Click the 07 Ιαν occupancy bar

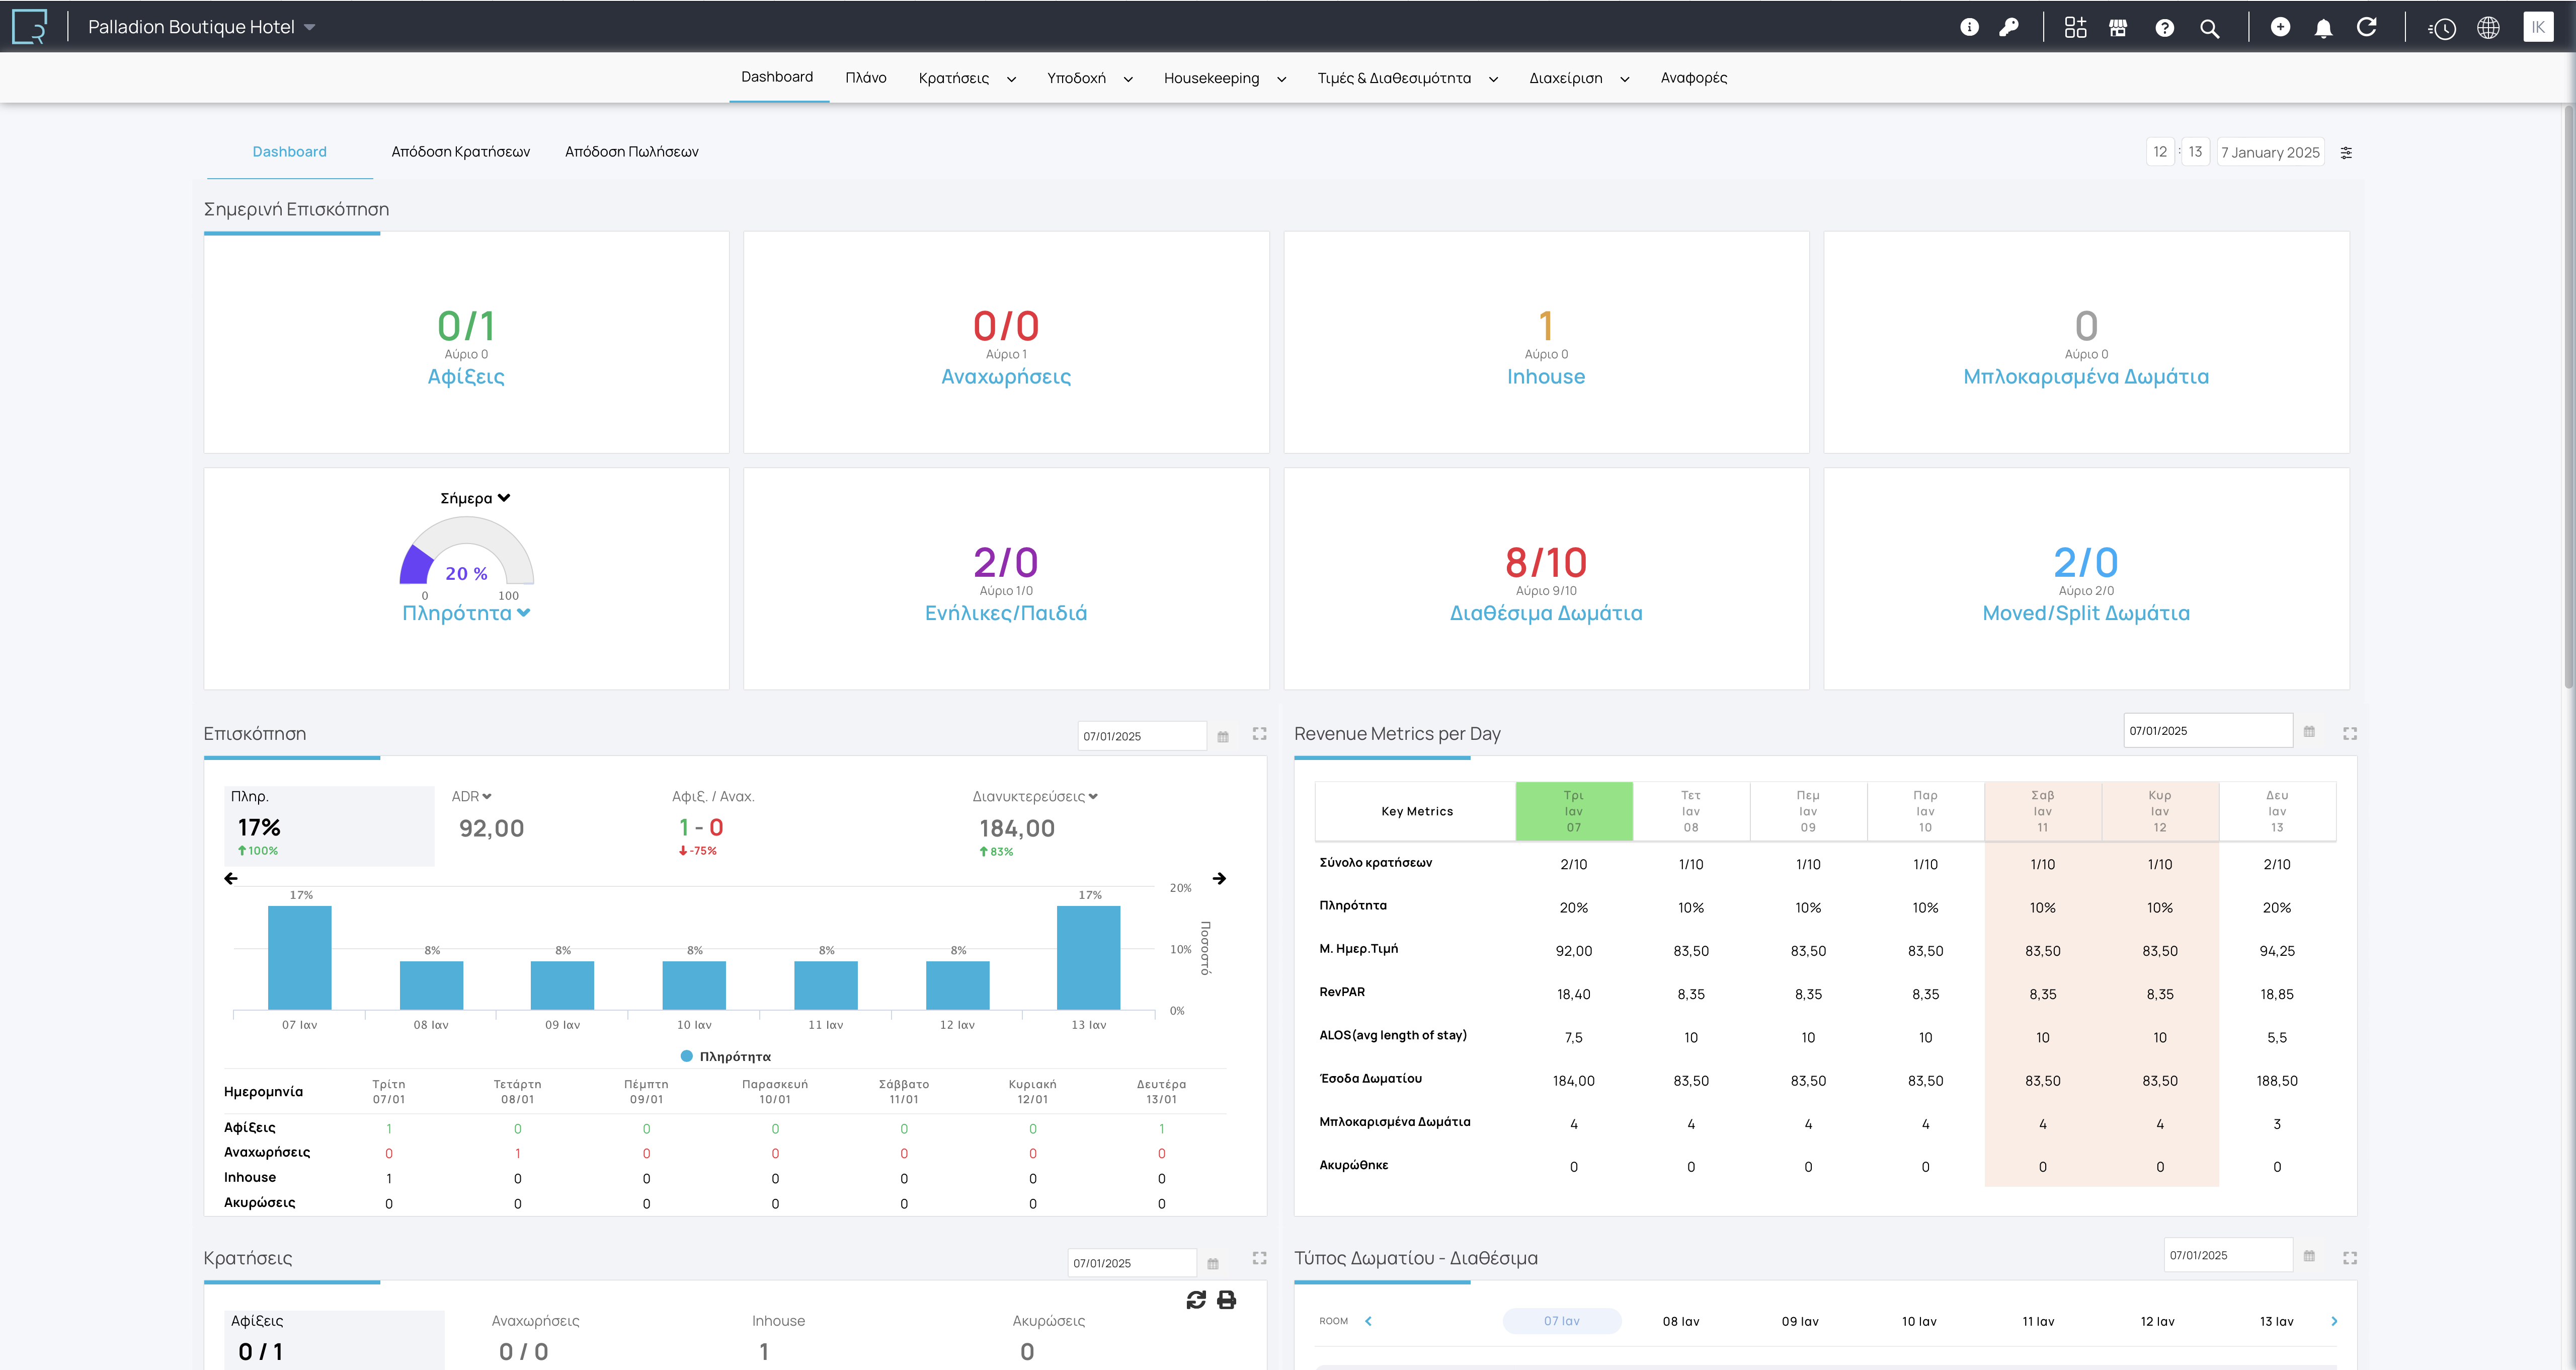[300, 958]
